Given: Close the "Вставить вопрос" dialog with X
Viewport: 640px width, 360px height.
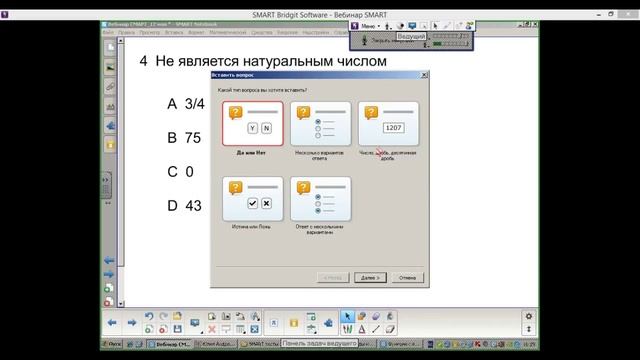Looking at the screenshot, I should coord(424,75).
